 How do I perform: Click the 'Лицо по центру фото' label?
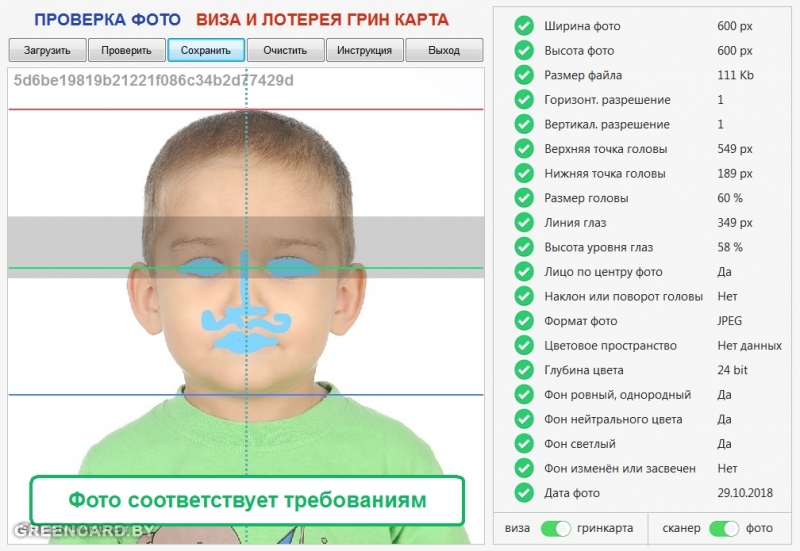pyautogui.click(x=603, y=272)
